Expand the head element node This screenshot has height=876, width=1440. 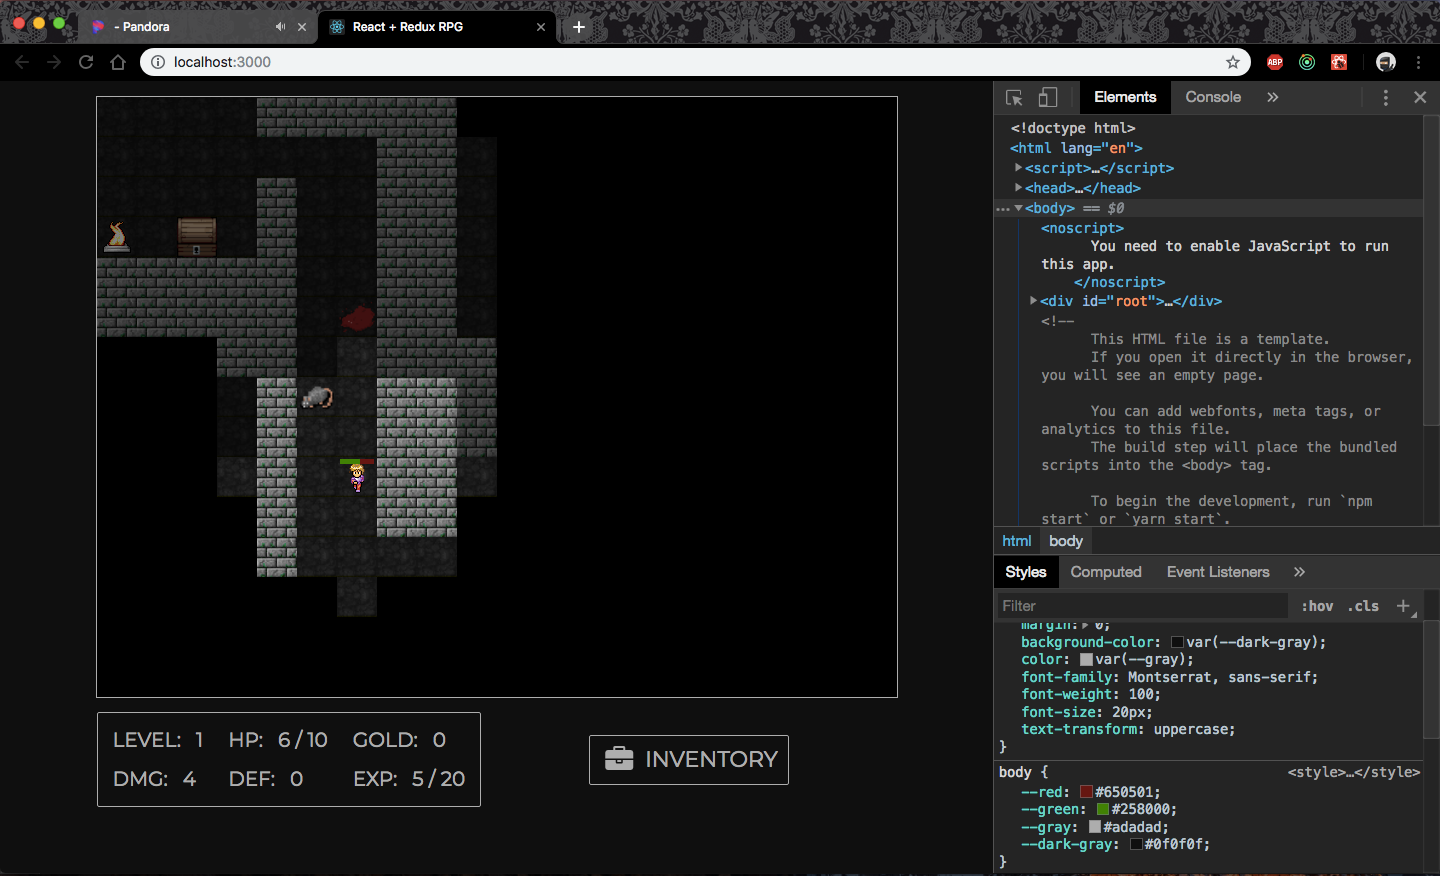[1019, 188]
